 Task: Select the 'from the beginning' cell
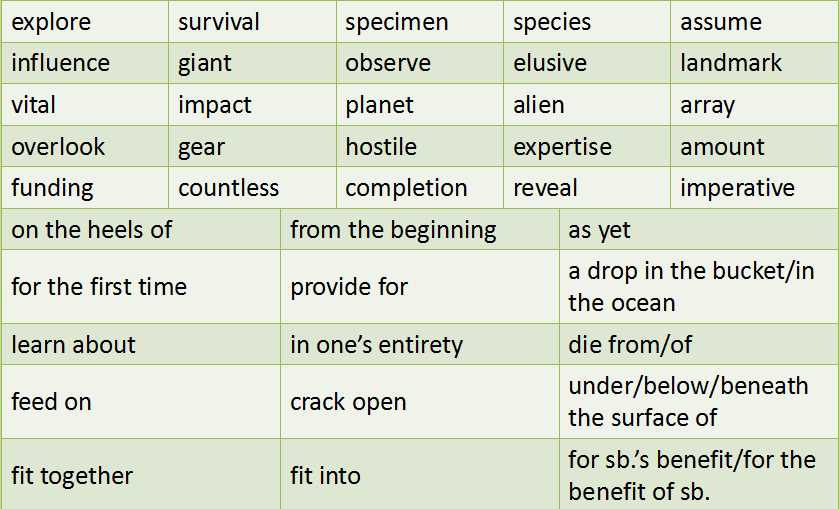click(393, 230)
